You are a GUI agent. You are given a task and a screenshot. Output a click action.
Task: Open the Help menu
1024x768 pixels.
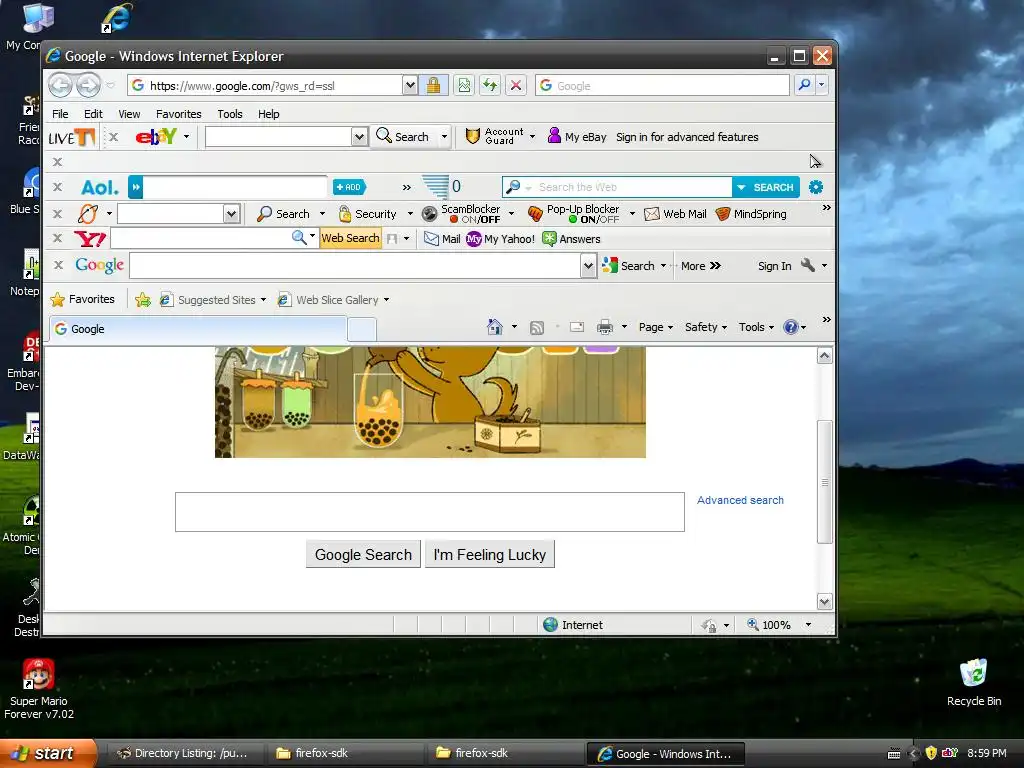[268, 114]
